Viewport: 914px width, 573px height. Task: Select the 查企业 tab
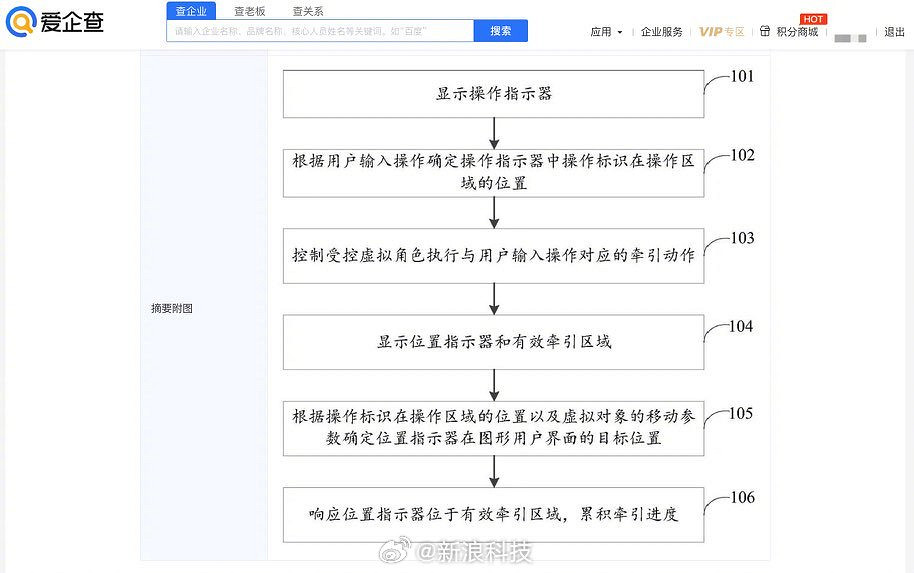pyautogui.click(x=191, y=10)
